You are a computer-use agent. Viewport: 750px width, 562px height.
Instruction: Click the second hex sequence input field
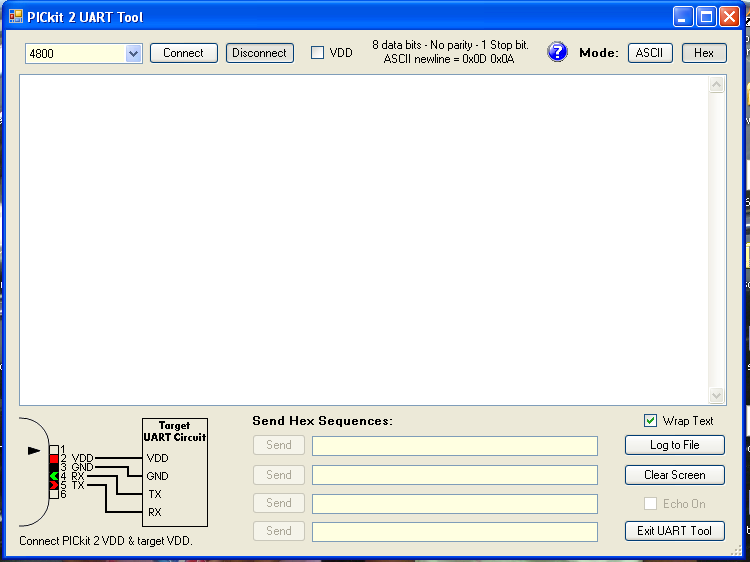[455, 475]
